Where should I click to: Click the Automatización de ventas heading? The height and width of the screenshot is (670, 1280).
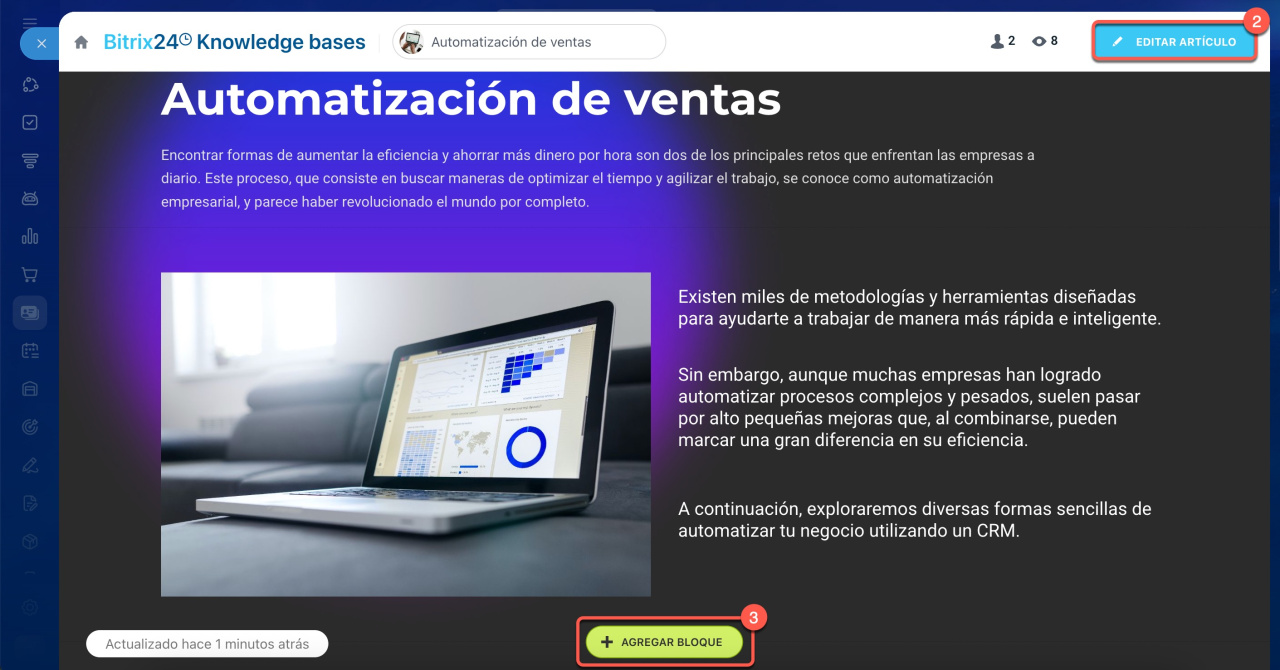click(470, 100)
